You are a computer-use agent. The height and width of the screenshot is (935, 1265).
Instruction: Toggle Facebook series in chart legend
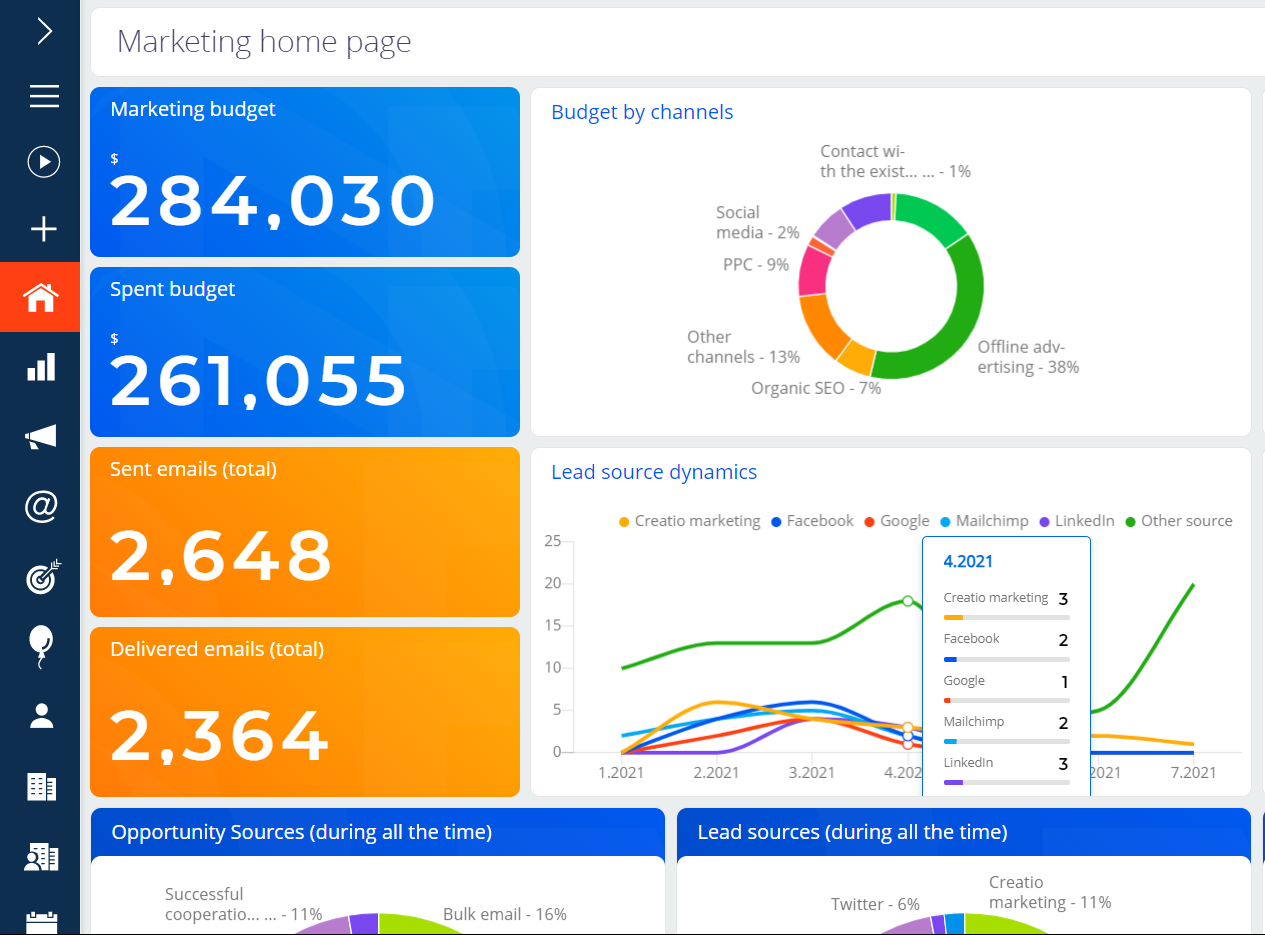pos(812,521)
